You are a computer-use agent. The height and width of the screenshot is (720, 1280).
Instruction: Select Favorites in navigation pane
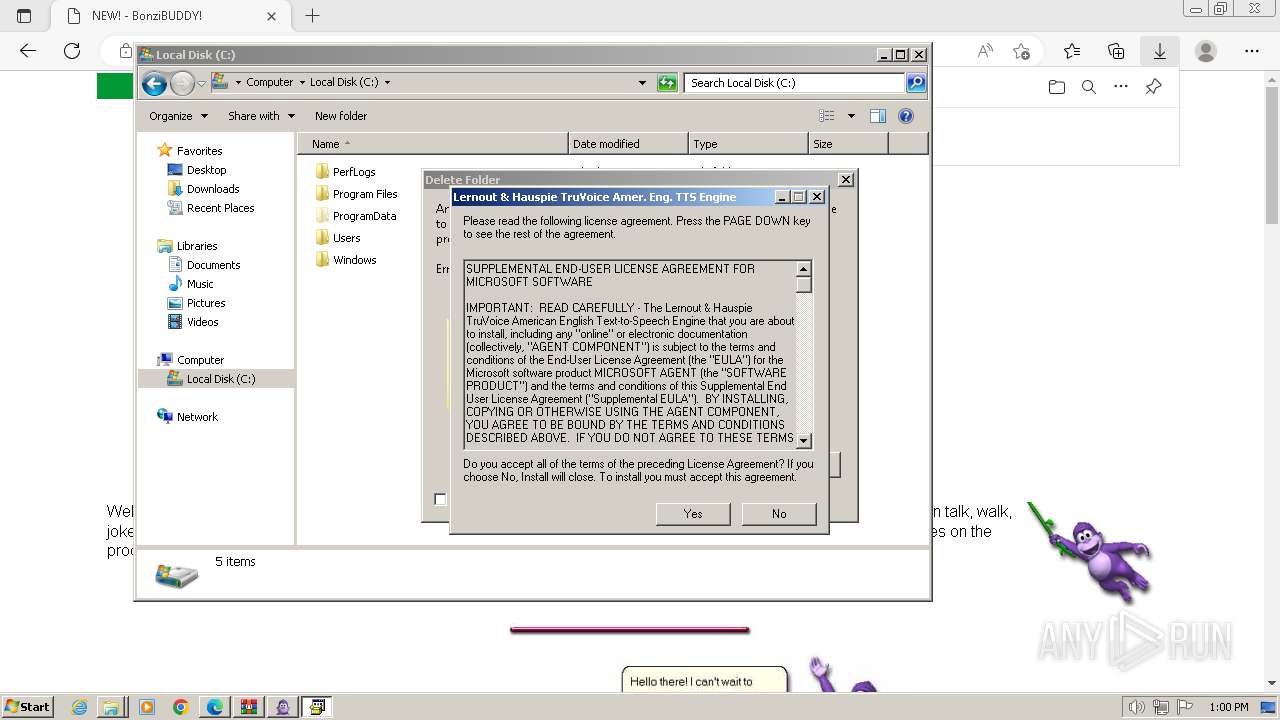[199, 151]
